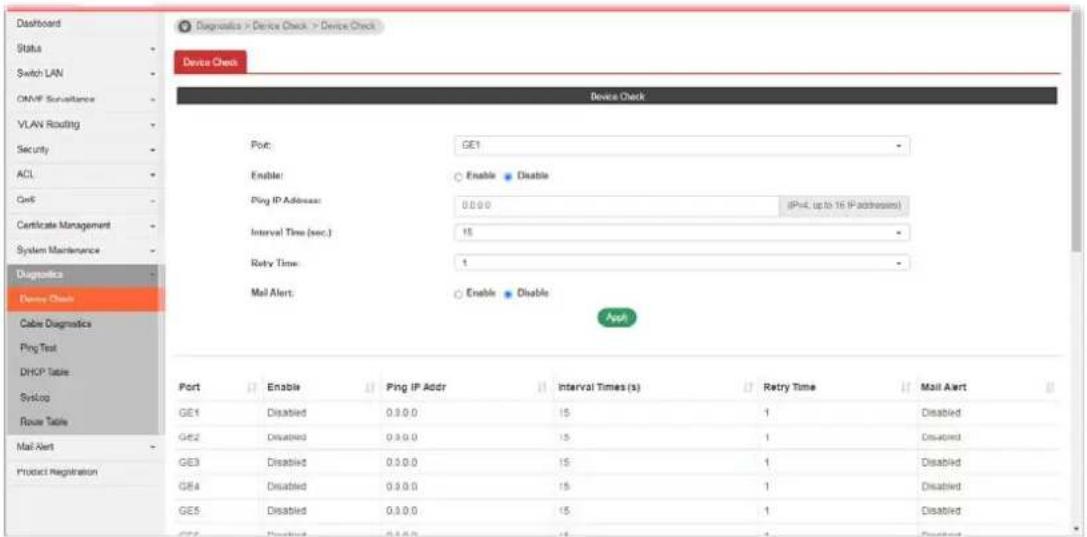Sort by Mail Alert column icon
Screen dimensions: 1087x537
point(1050,387)
